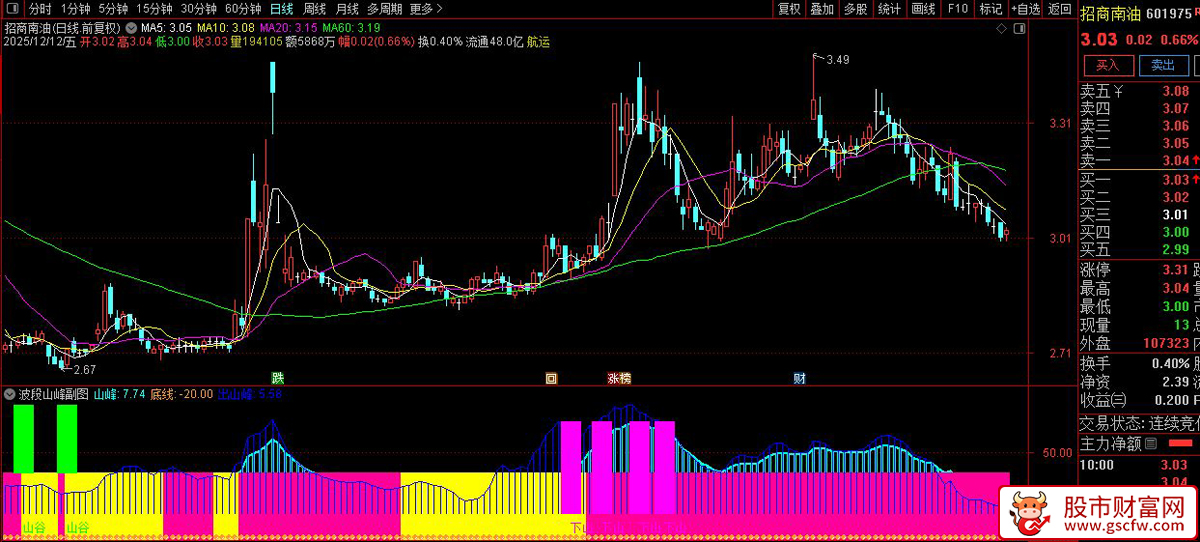Click the list icon beside 主力净额

1151,444
